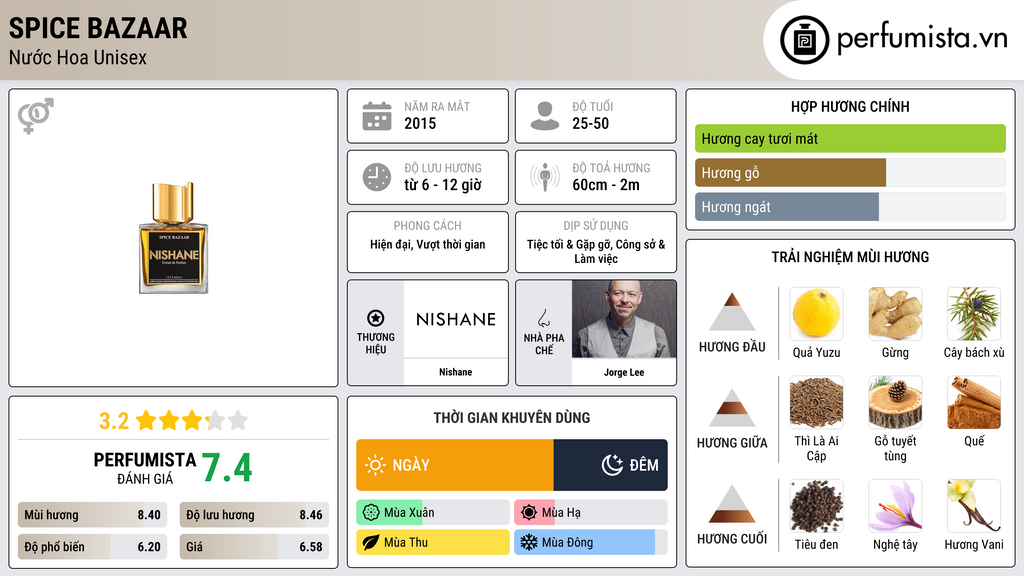Click the age range 25-50
The height and width of the screenshot is (576, 1024).
pyautogui.click(x=590, y=123)
